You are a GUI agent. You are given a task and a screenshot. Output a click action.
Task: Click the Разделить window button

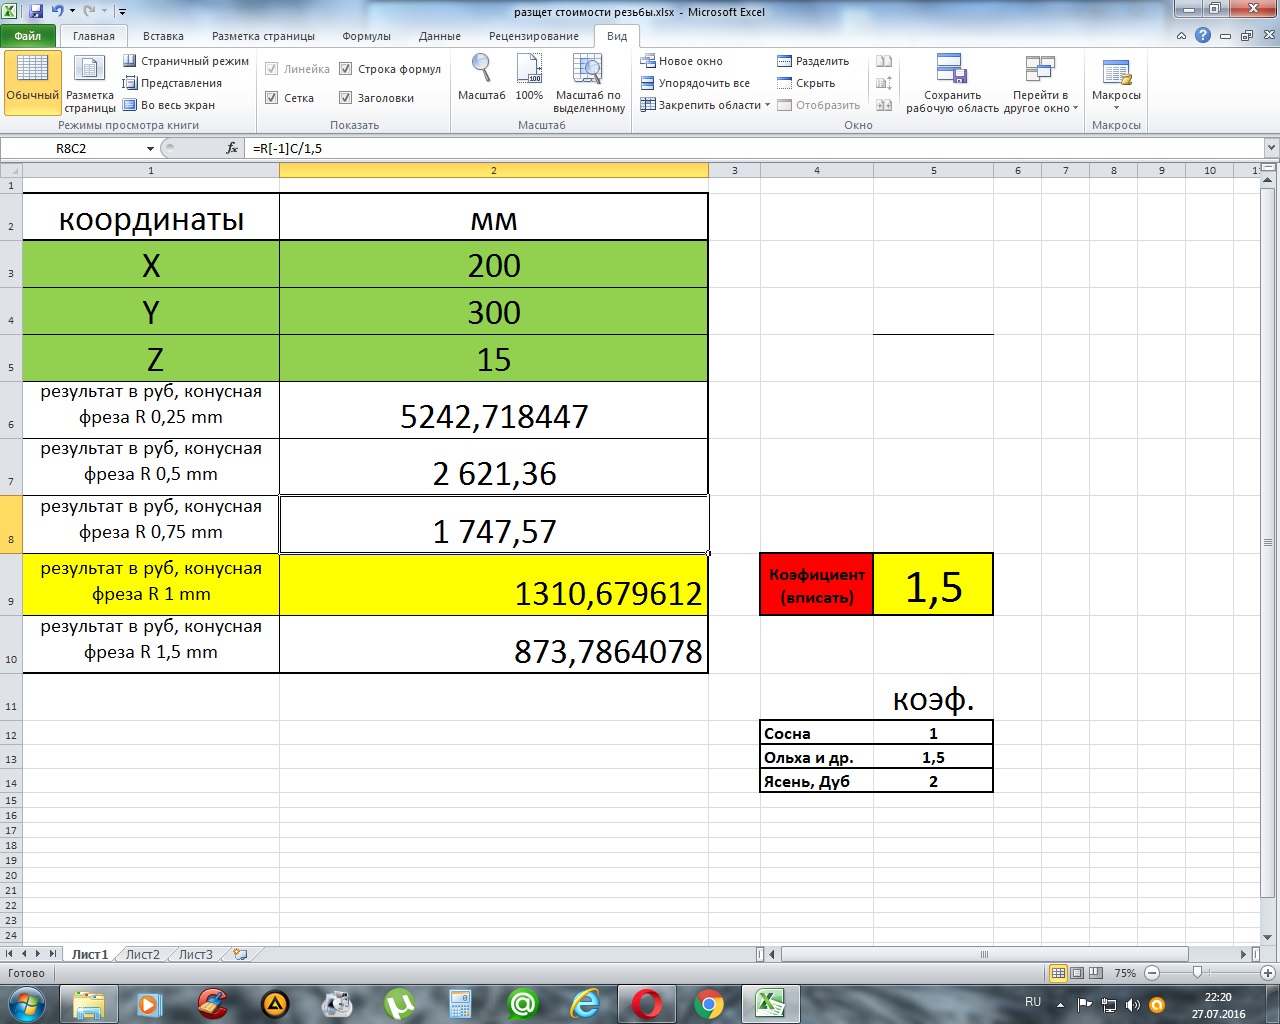pyautogui.click(x=813, y=61)
